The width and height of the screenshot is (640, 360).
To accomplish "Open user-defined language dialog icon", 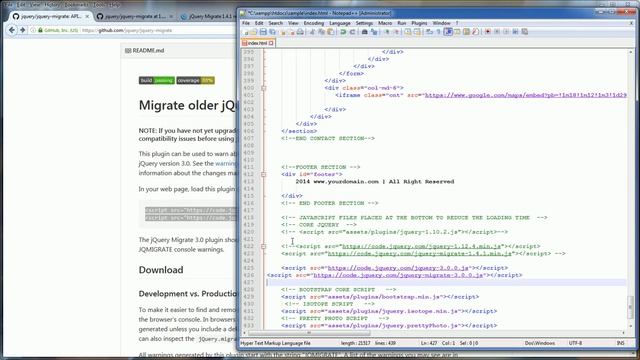I will tap(457, 32).
